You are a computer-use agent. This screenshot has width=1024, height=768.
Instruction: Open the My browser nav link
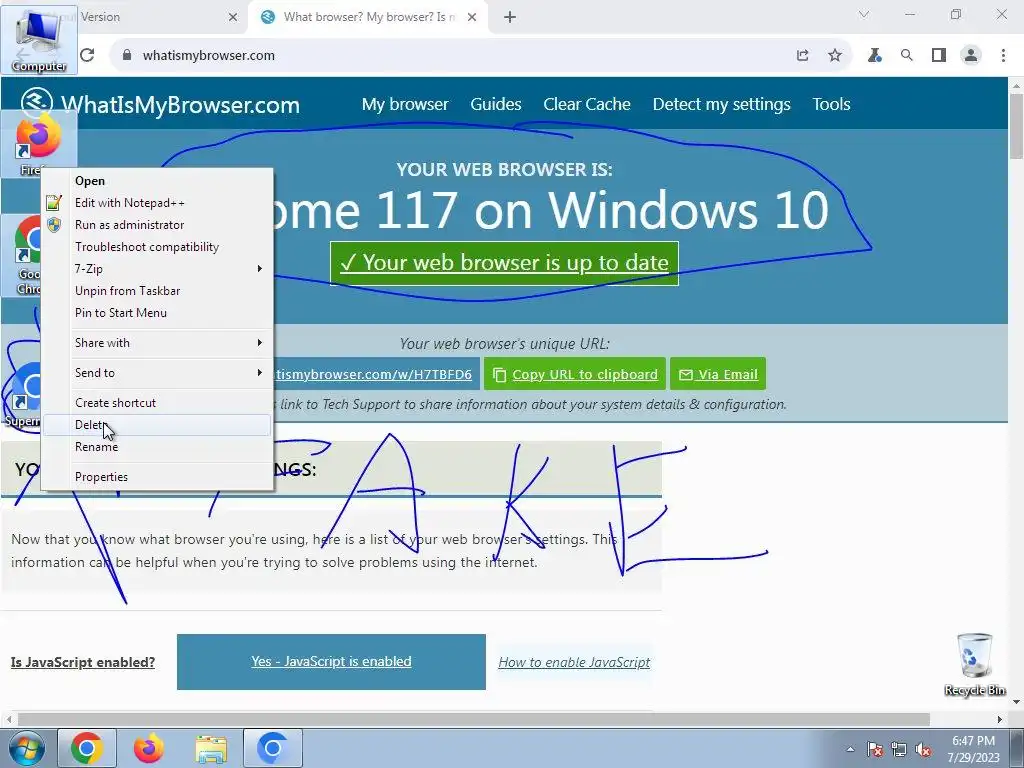coord(405,104)
